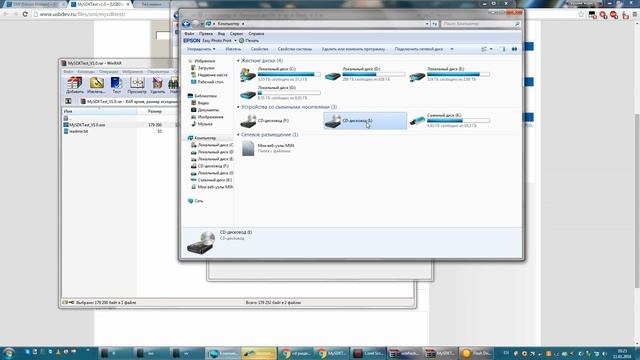Viewport: 640px width, 360px height.
Task: Collapse the Сетевое размещение group
Action: (238, 135)
